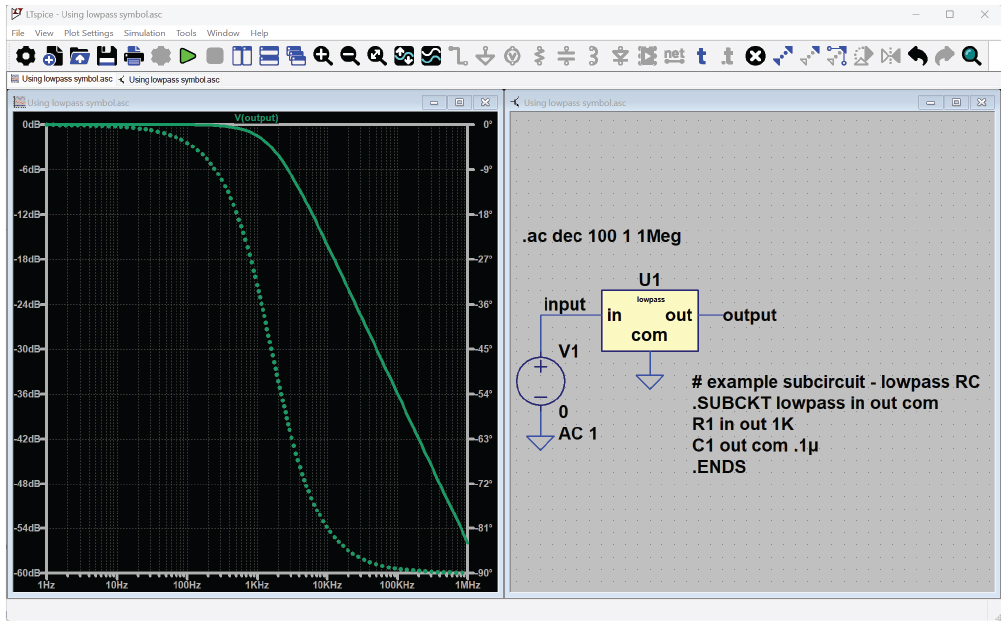Open the Simulation menu
Viewport: 1007px width, 626px height.
click(144, 33)
